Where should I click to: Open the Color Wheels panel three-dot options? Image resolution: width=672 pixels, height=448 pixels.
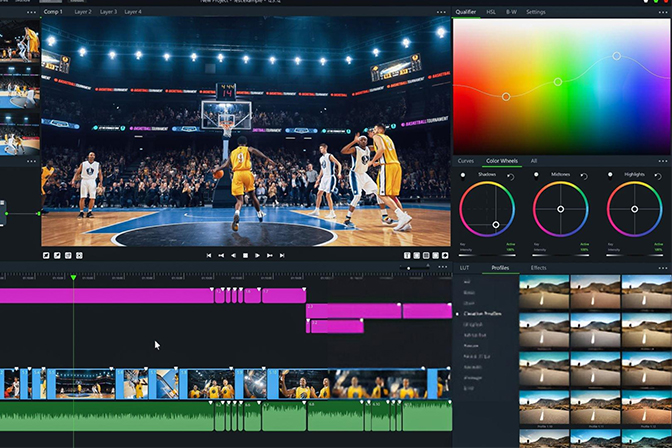click(663, 161)
